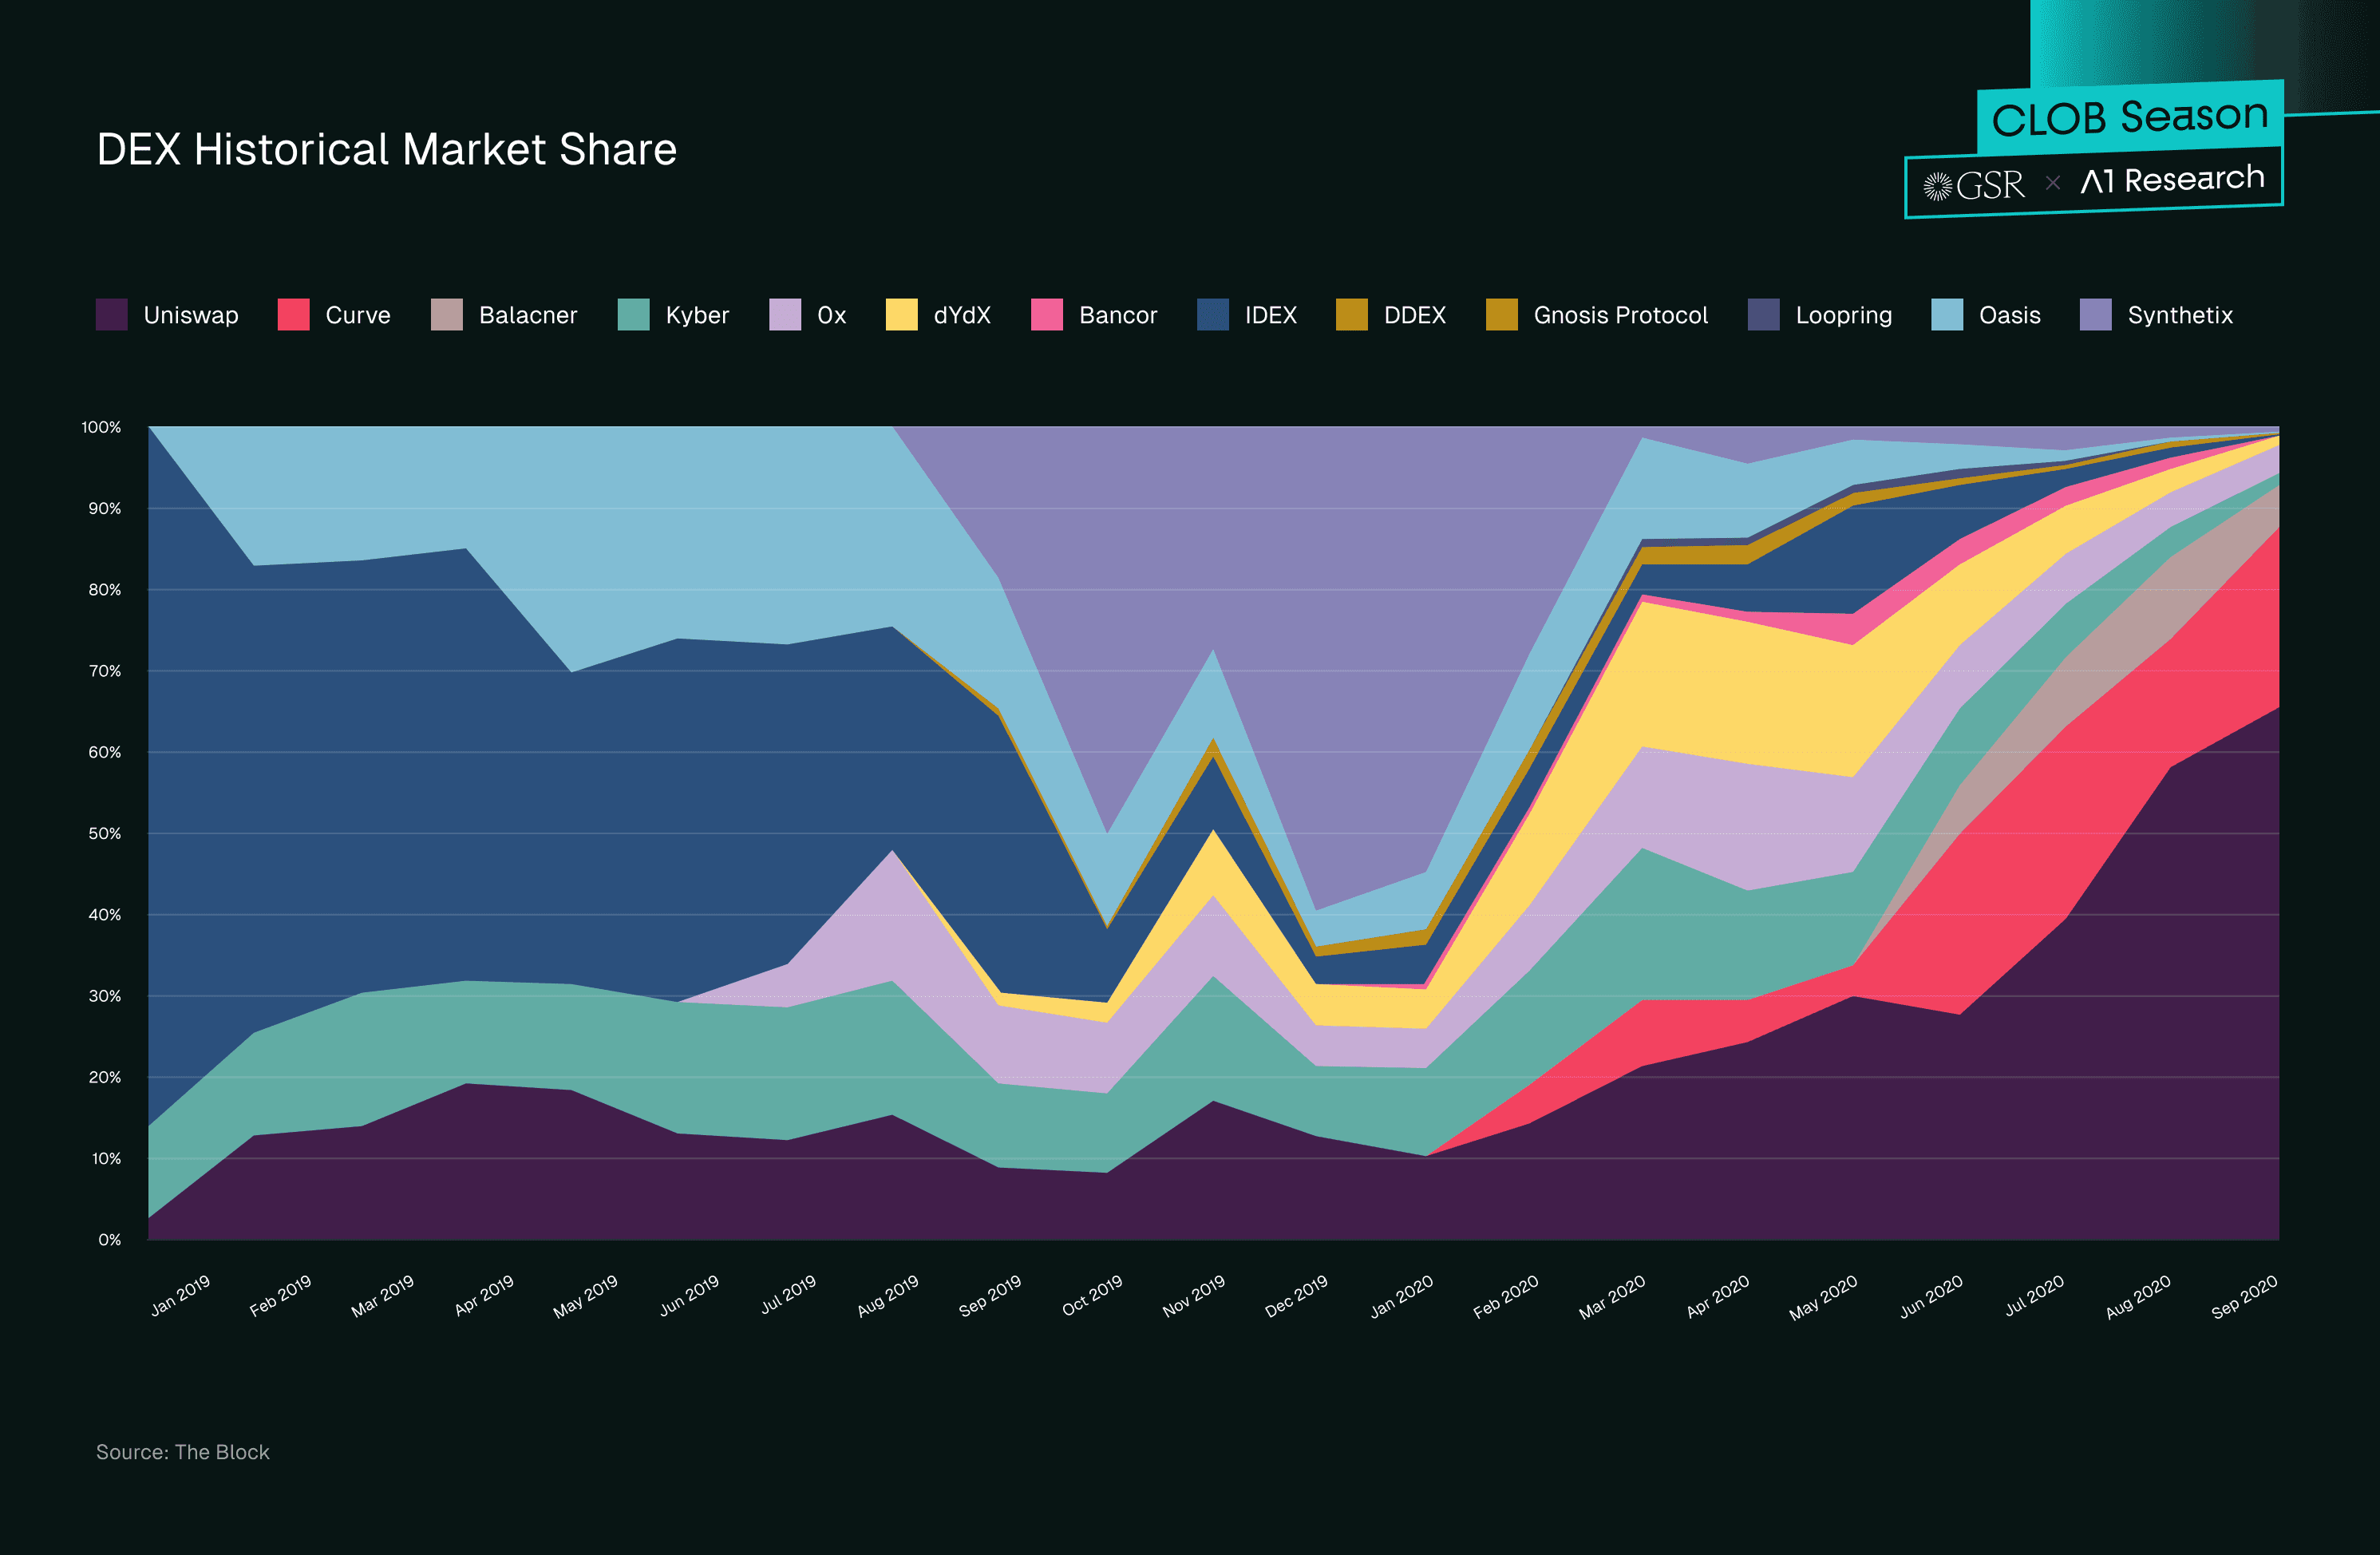The height and width of the screenshot is (1555, 2380).
Task: Click the Uniswap legend color swatch
Action: point(112,314)
